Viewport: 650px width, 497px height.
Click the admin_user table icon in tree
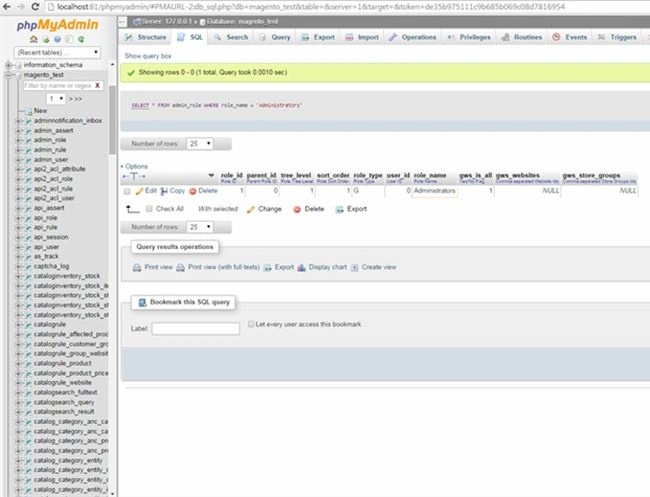29,160
